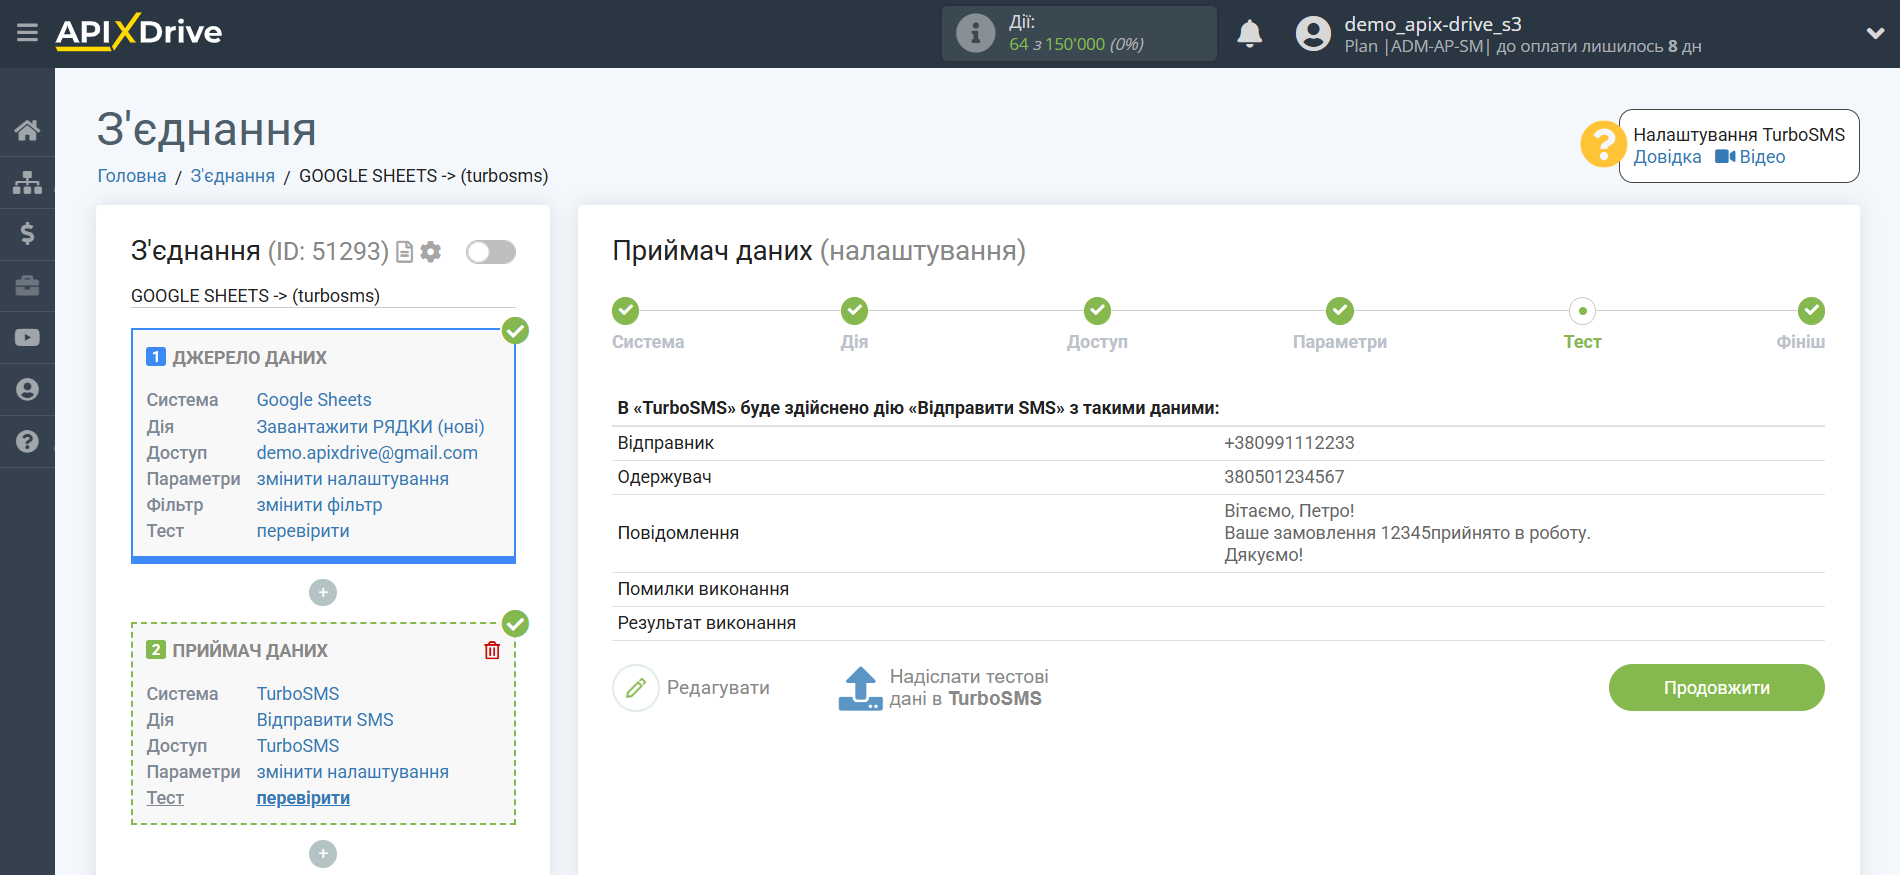
Task: Click receiver access TurboSMS link
Action: tap(298, 746)
